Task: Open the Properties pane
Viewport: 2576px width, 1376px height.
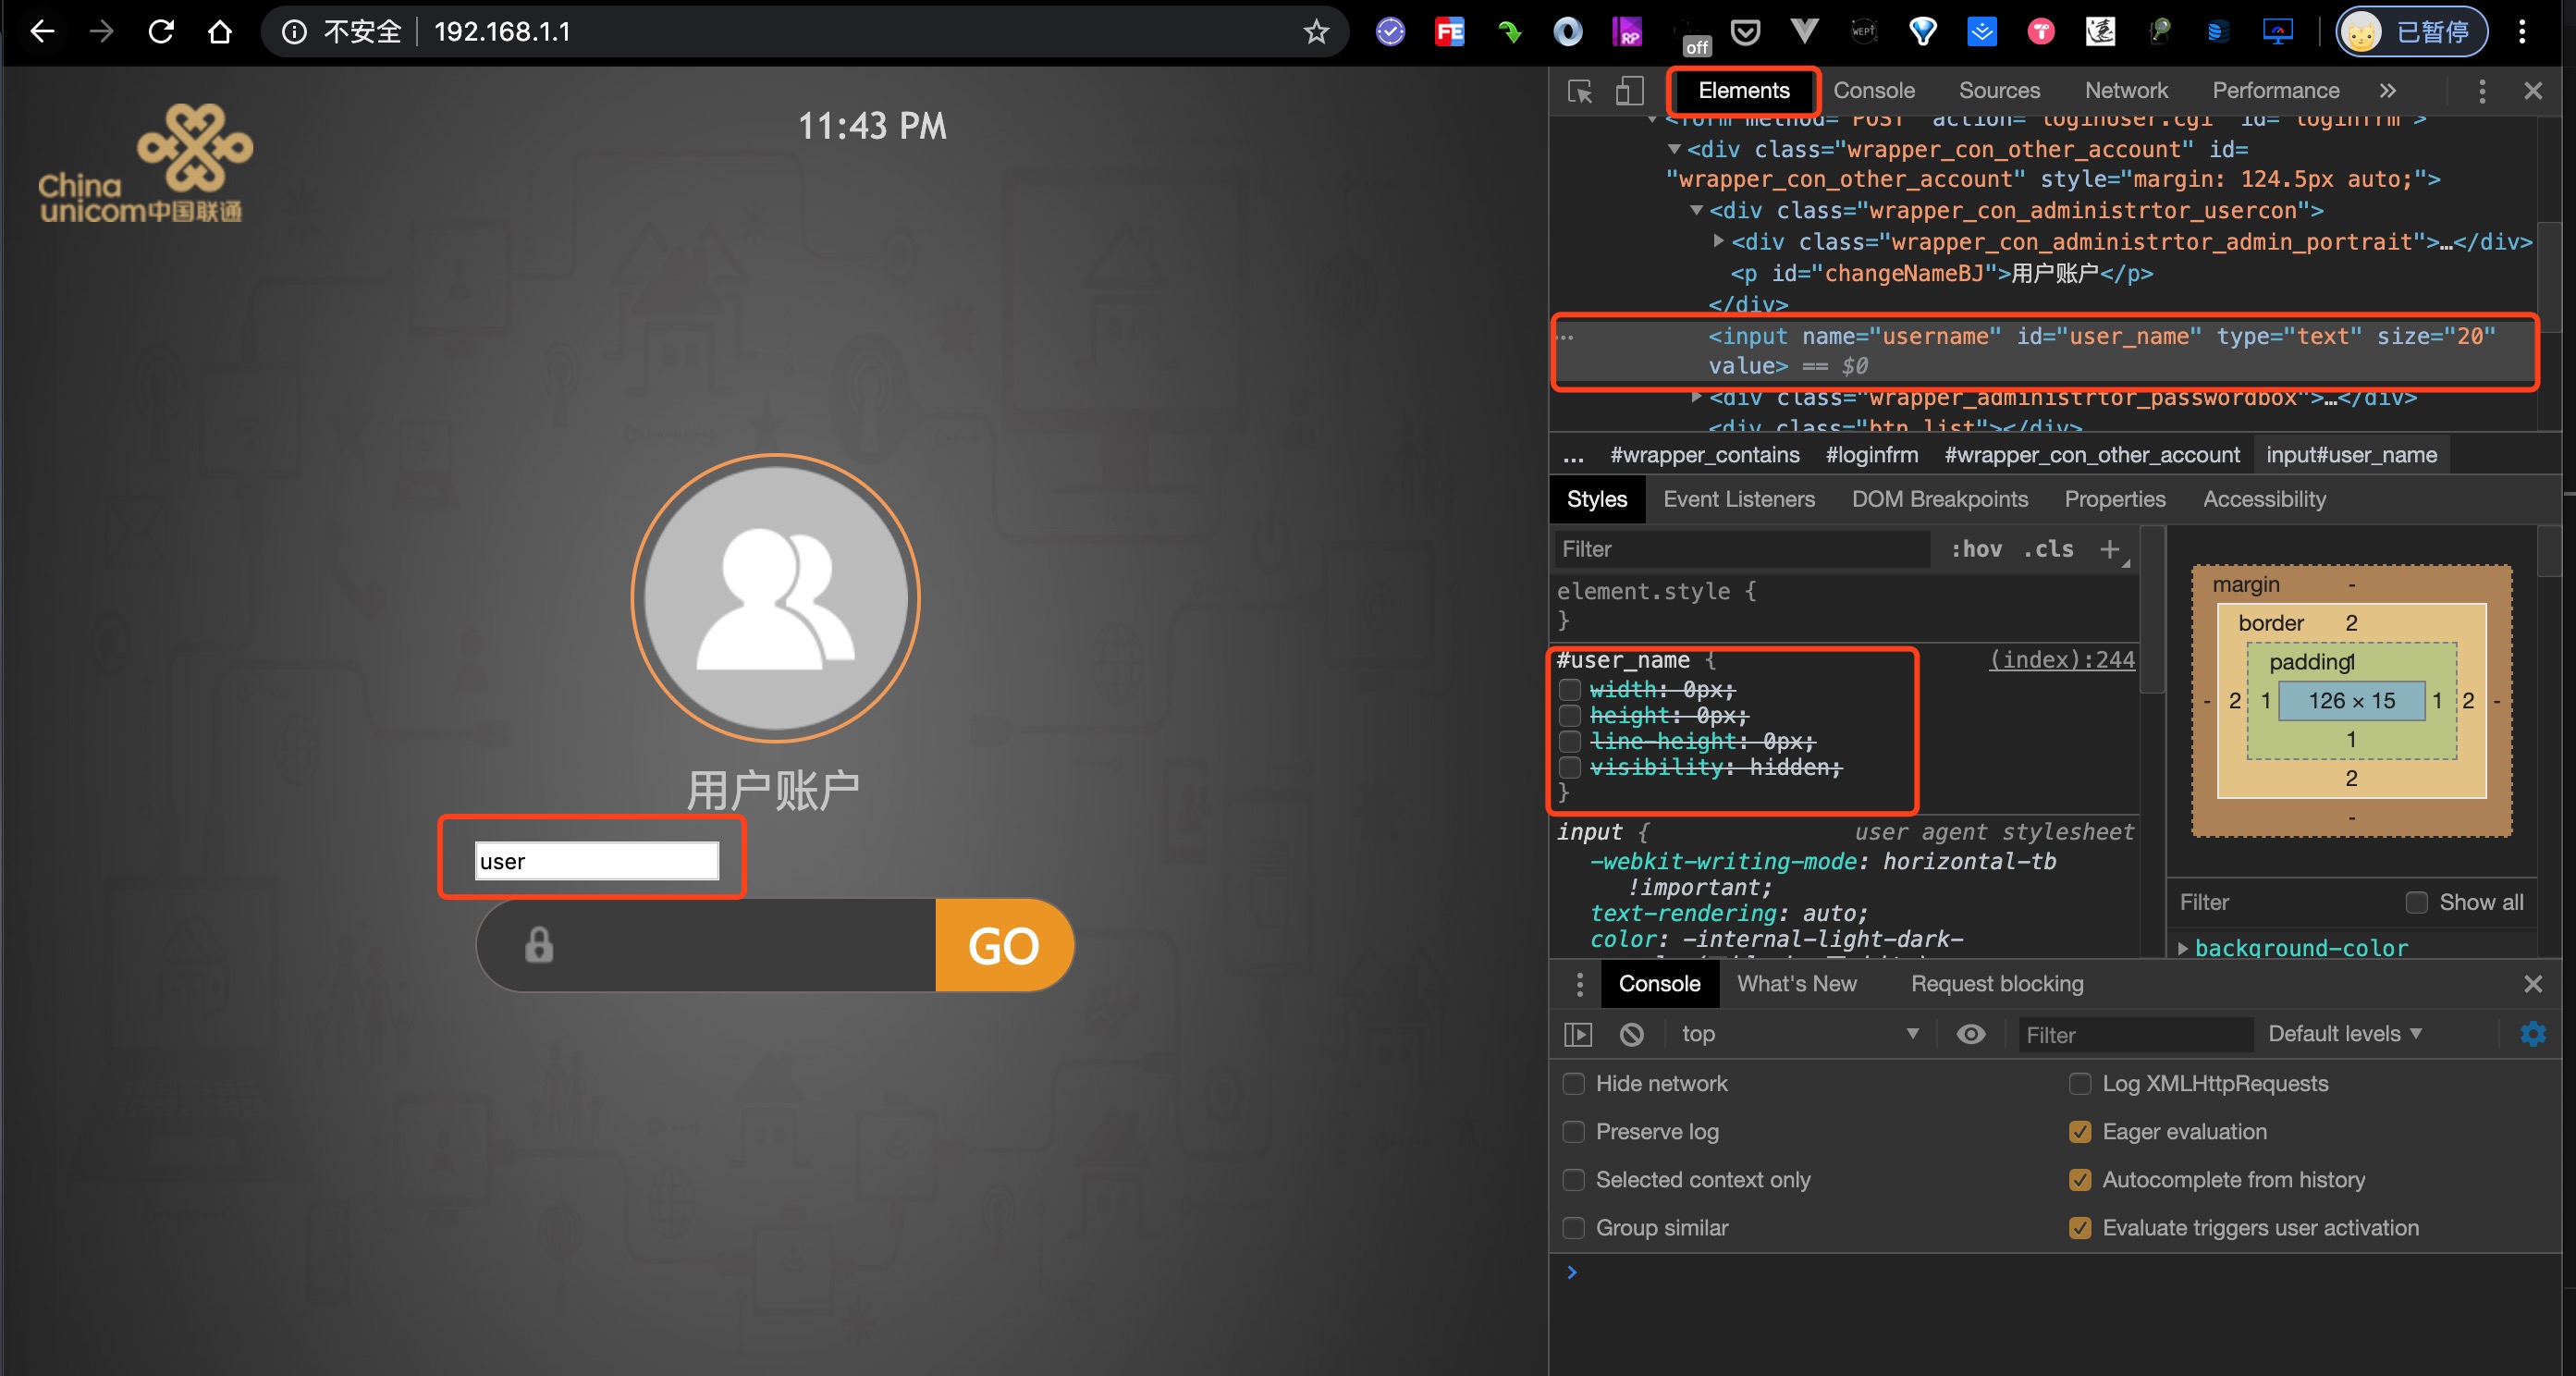Action: click(x=2115, y=499)
